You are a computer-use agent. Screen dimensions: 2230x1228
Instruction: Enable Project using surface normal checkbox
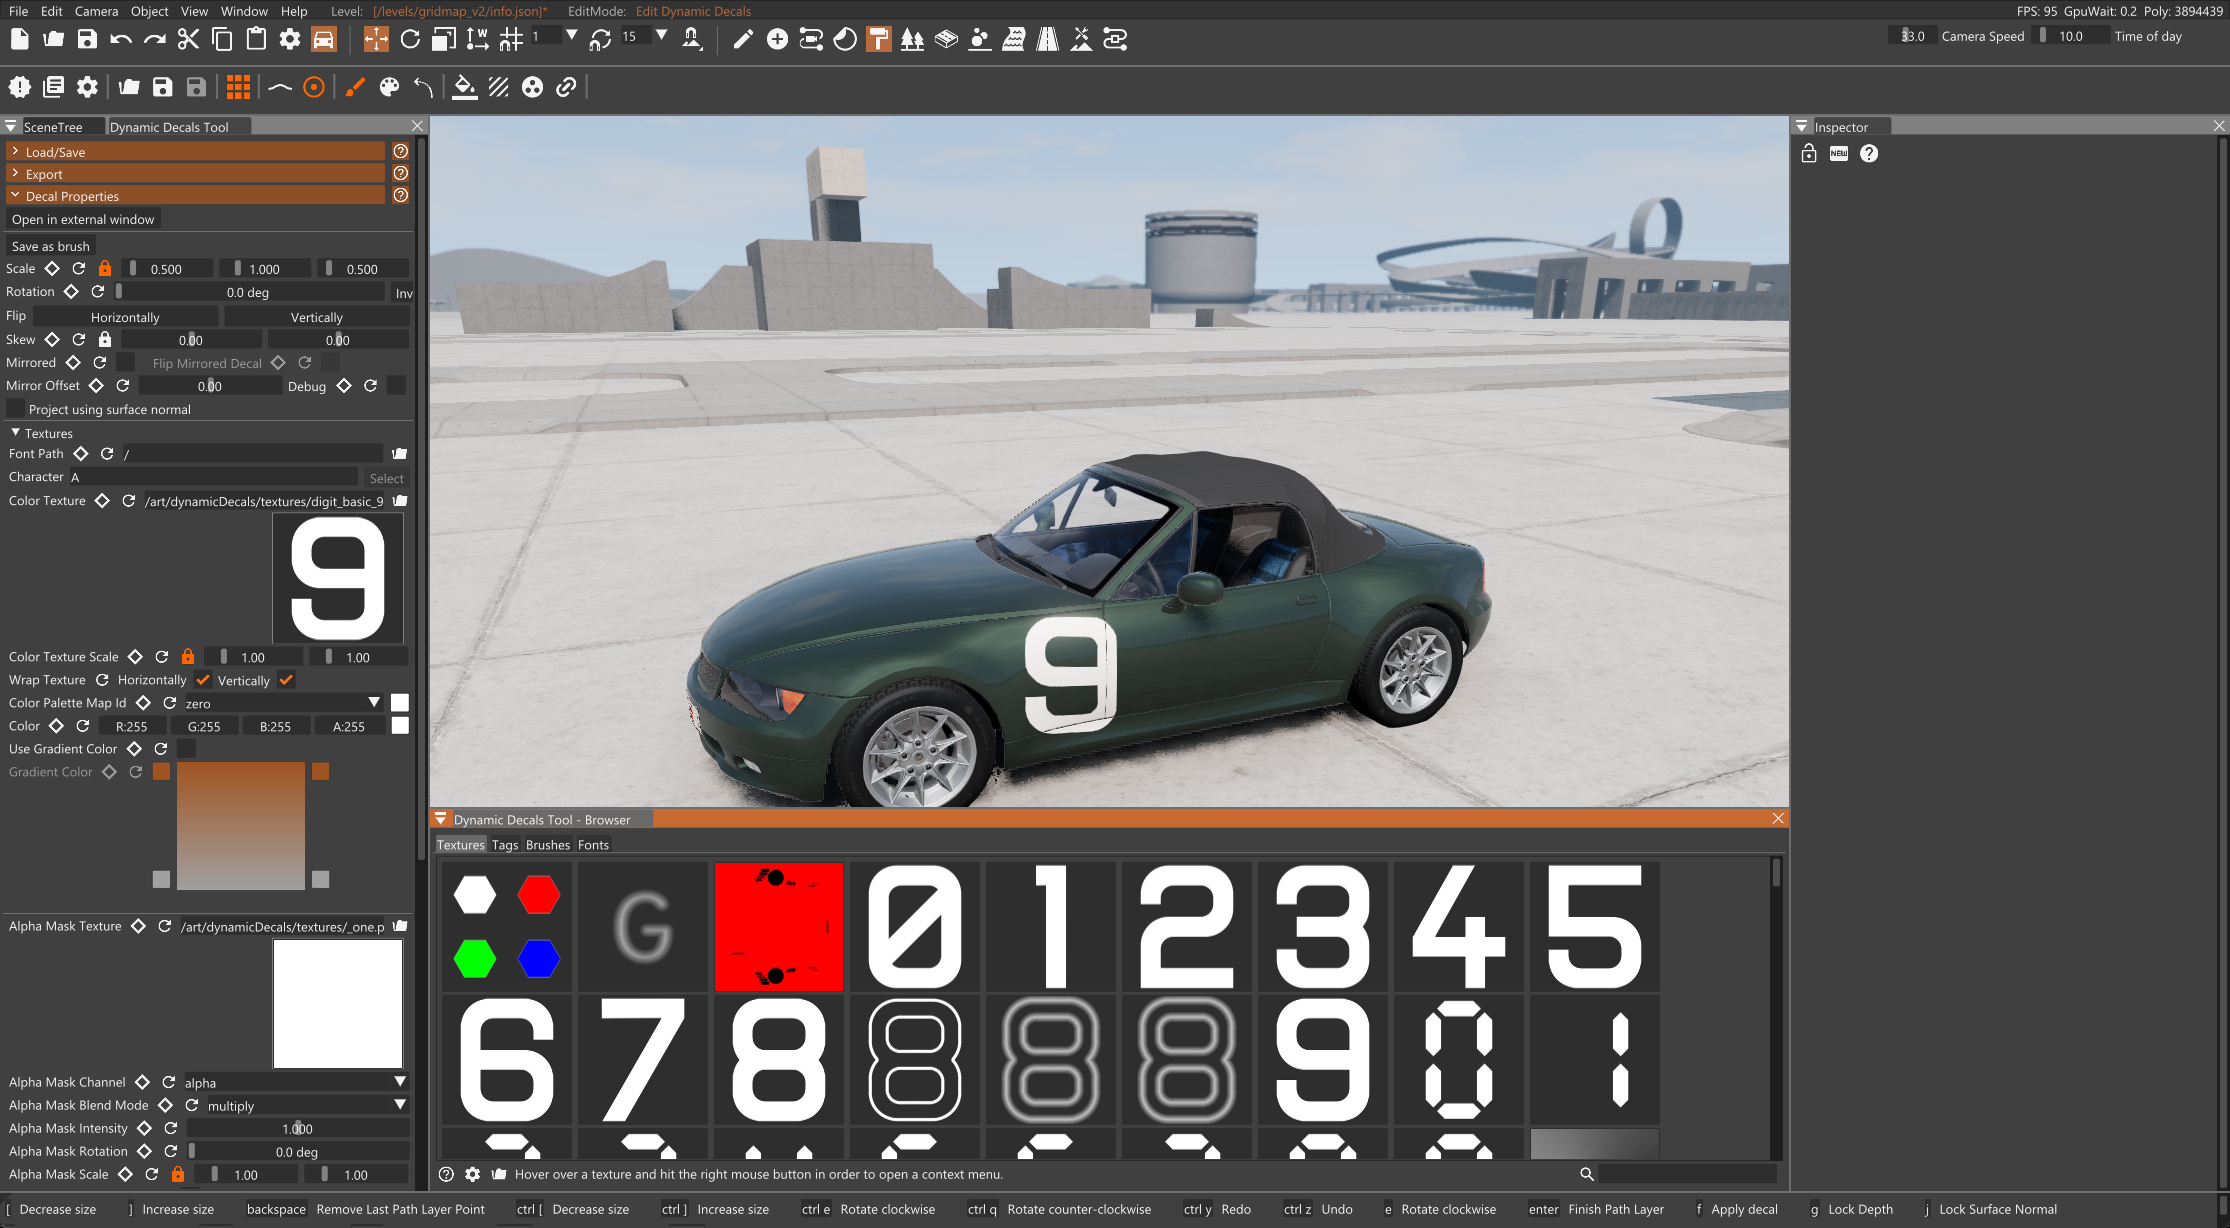point(16,409)
